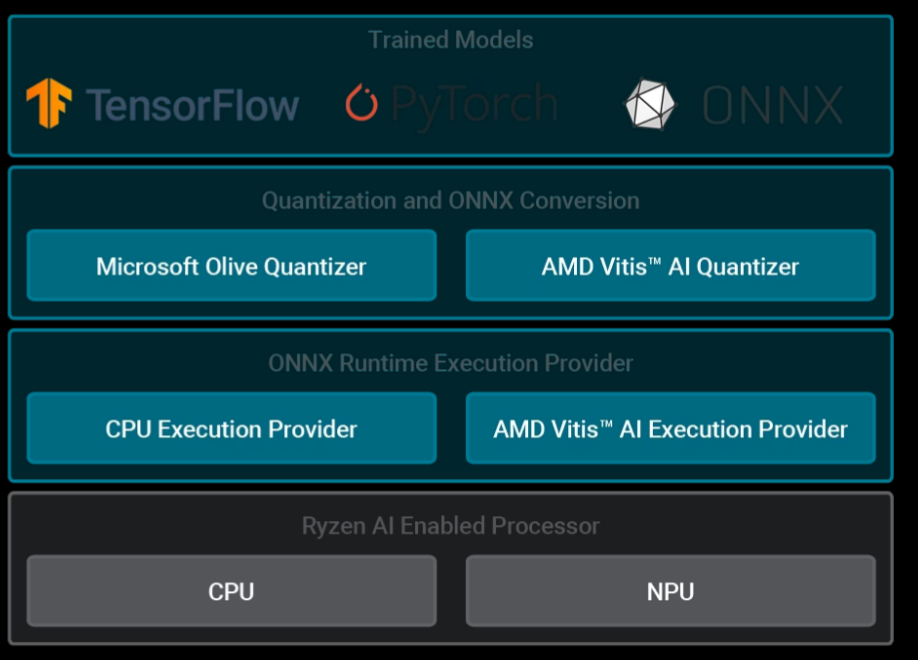Click Quantization and ONNX Conversion heading
Viewport: 918px width, 660px height.
point(451,200)
